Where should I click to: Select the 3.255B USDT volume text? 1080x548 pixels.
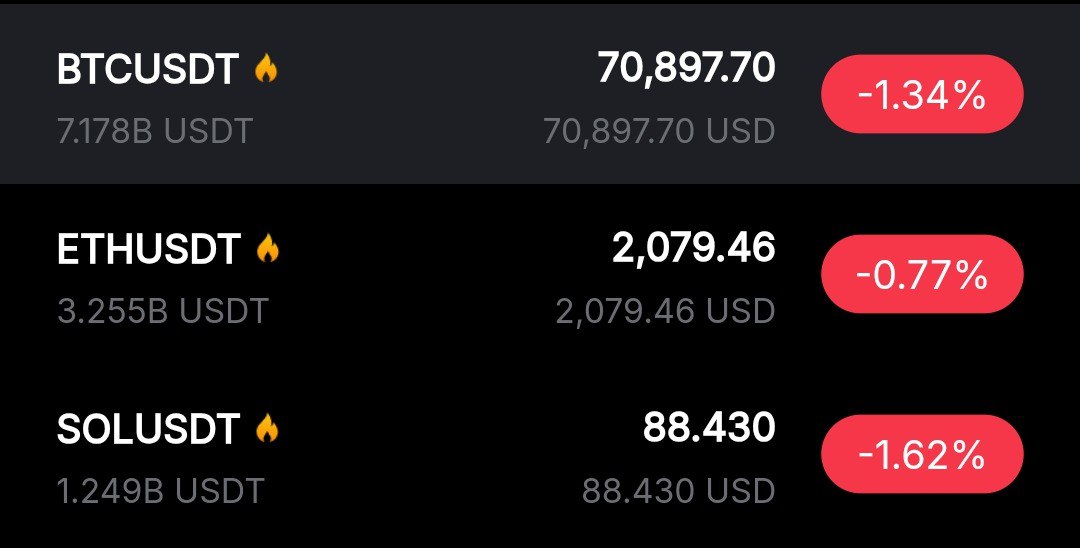coord(163,311)
